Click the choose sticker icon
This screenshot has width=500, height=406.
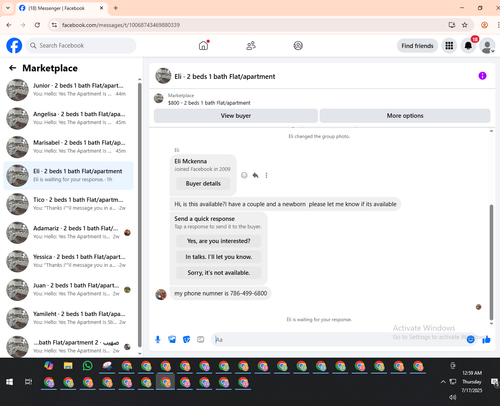click(x=186, y=339)
